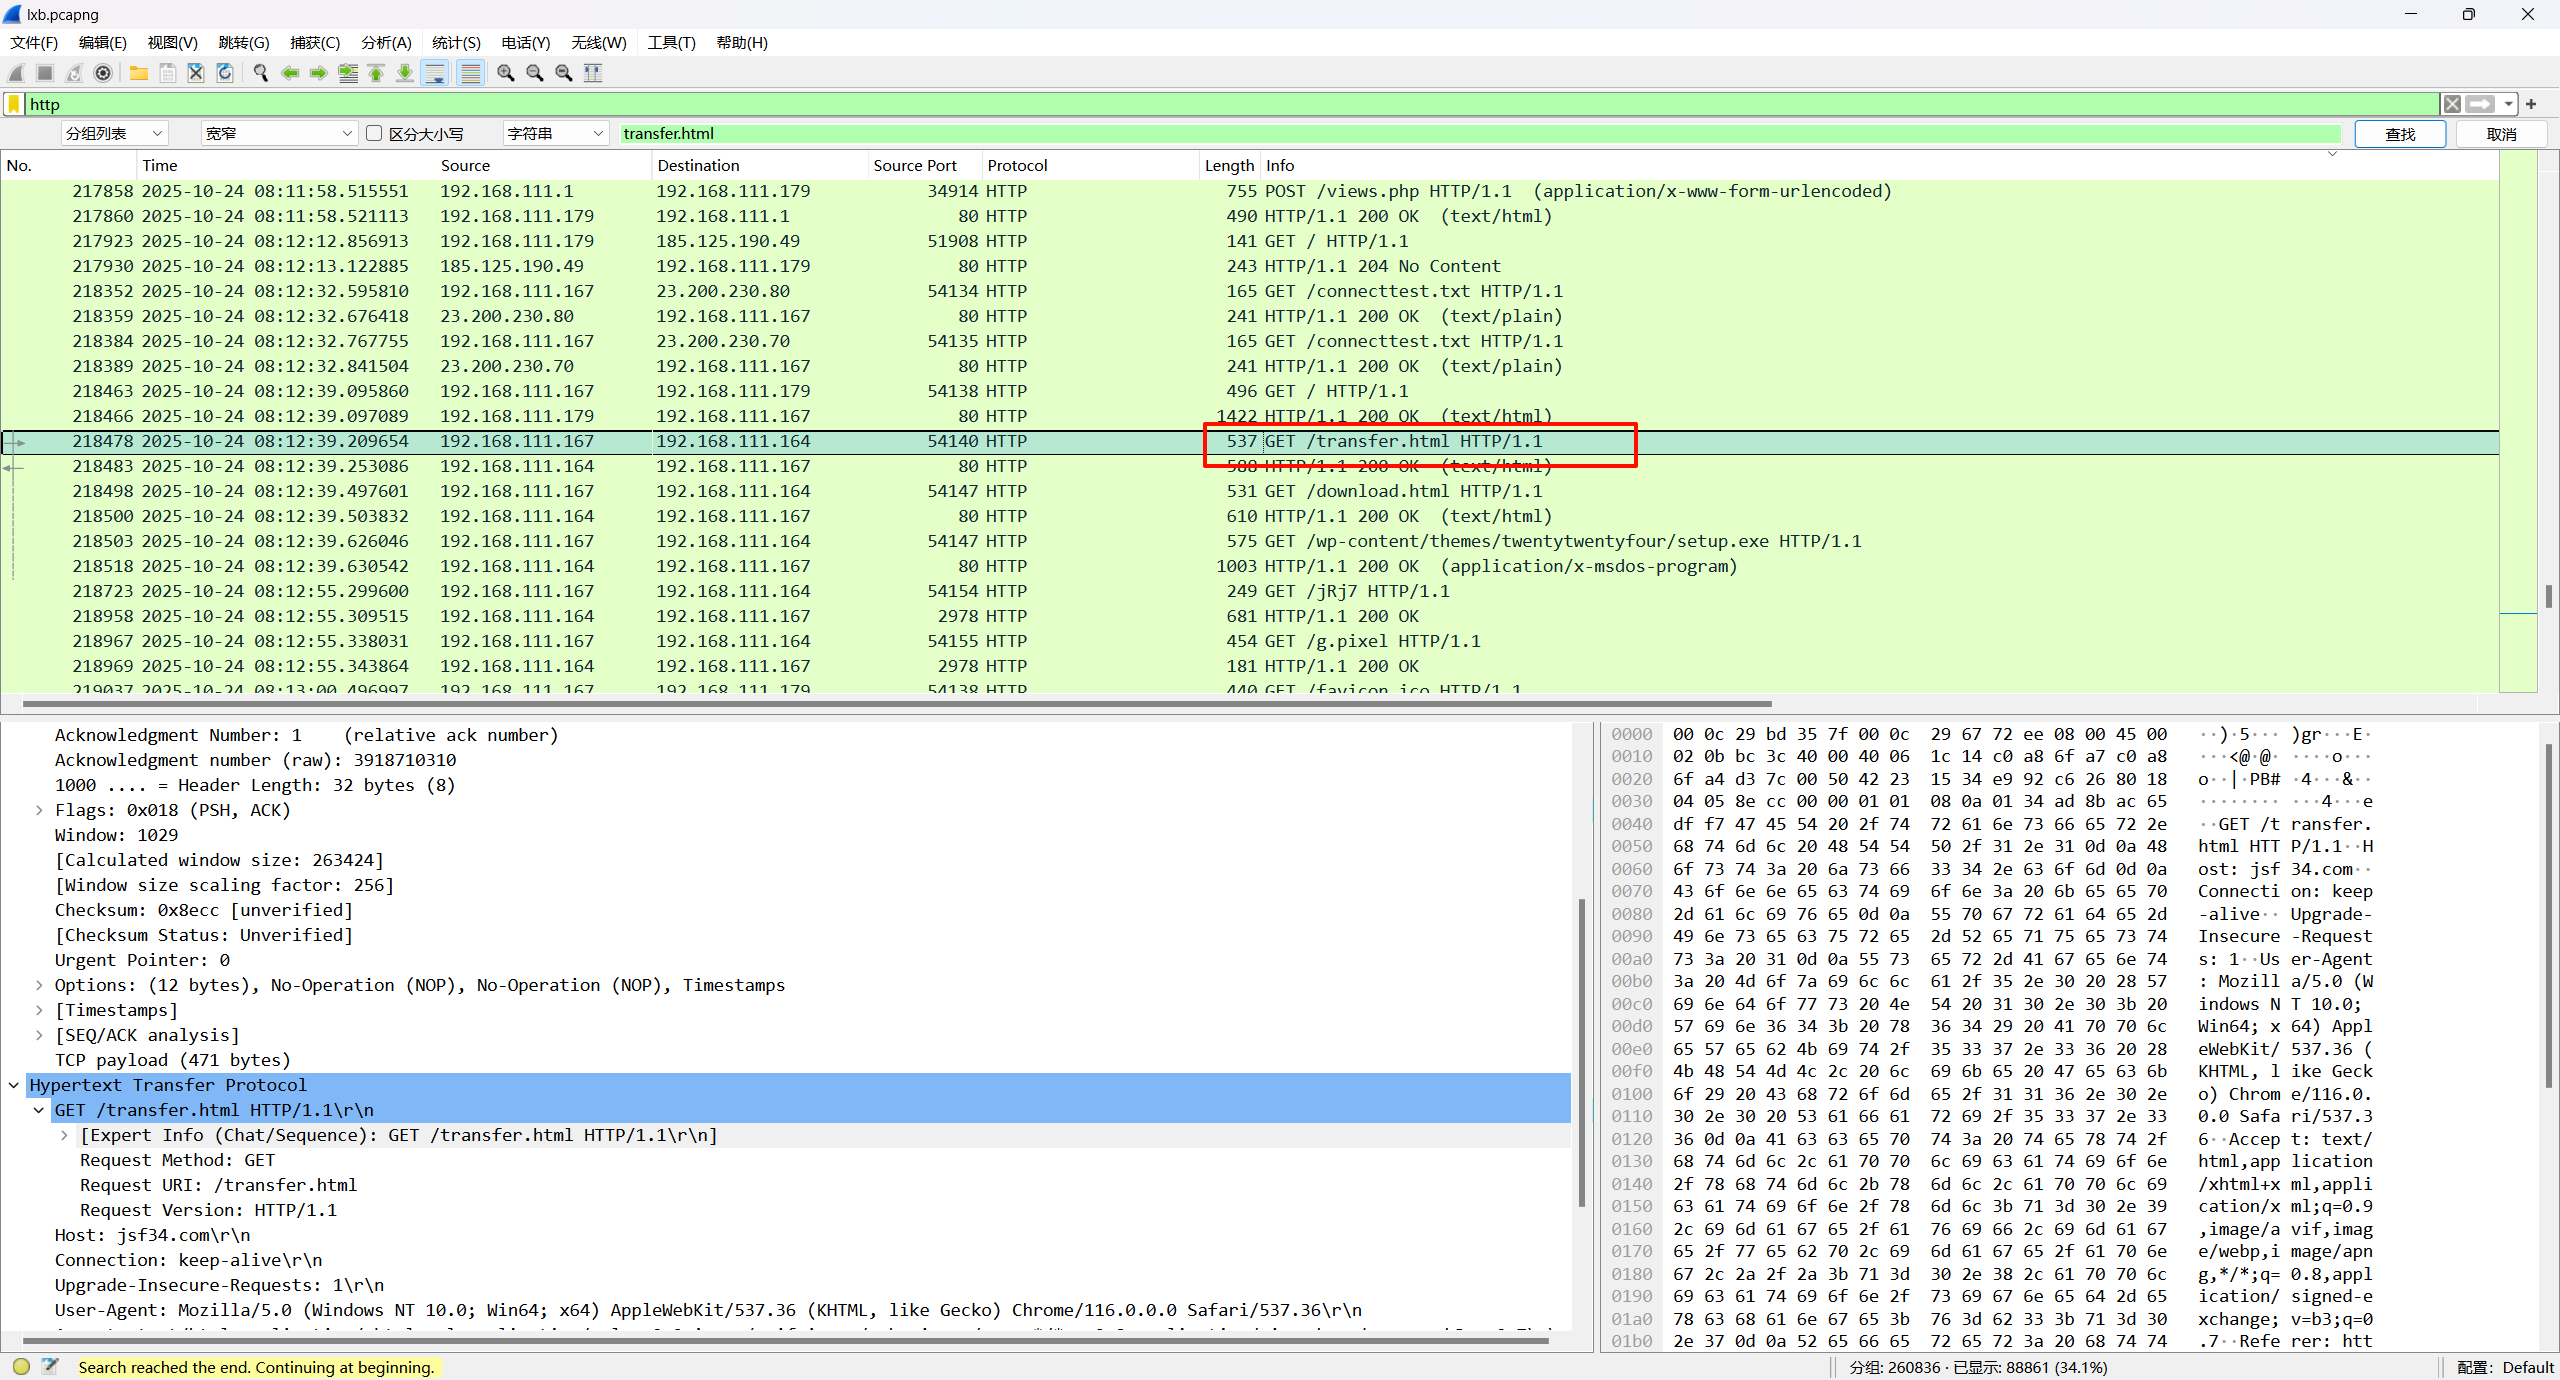The width and height of the screenshot is (2560, 1380).
Task: Click the start capture shark fin icon
Action: tap(16, 73)
